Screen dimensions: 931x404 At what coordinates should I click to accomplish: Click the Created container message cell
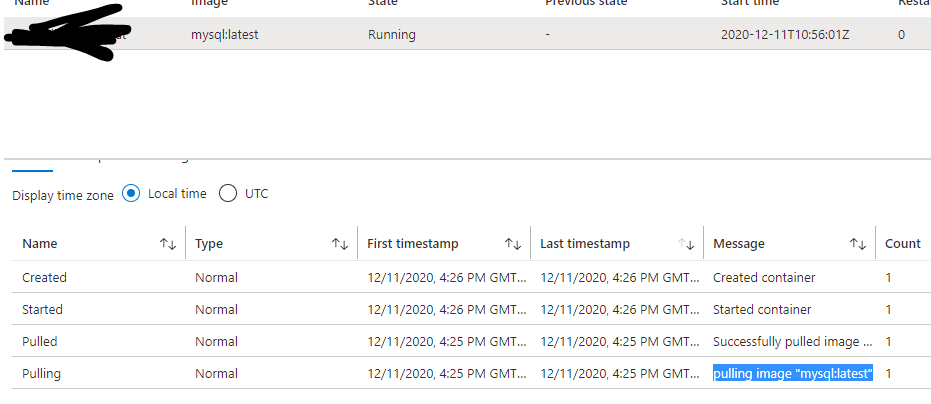[764, 277]
